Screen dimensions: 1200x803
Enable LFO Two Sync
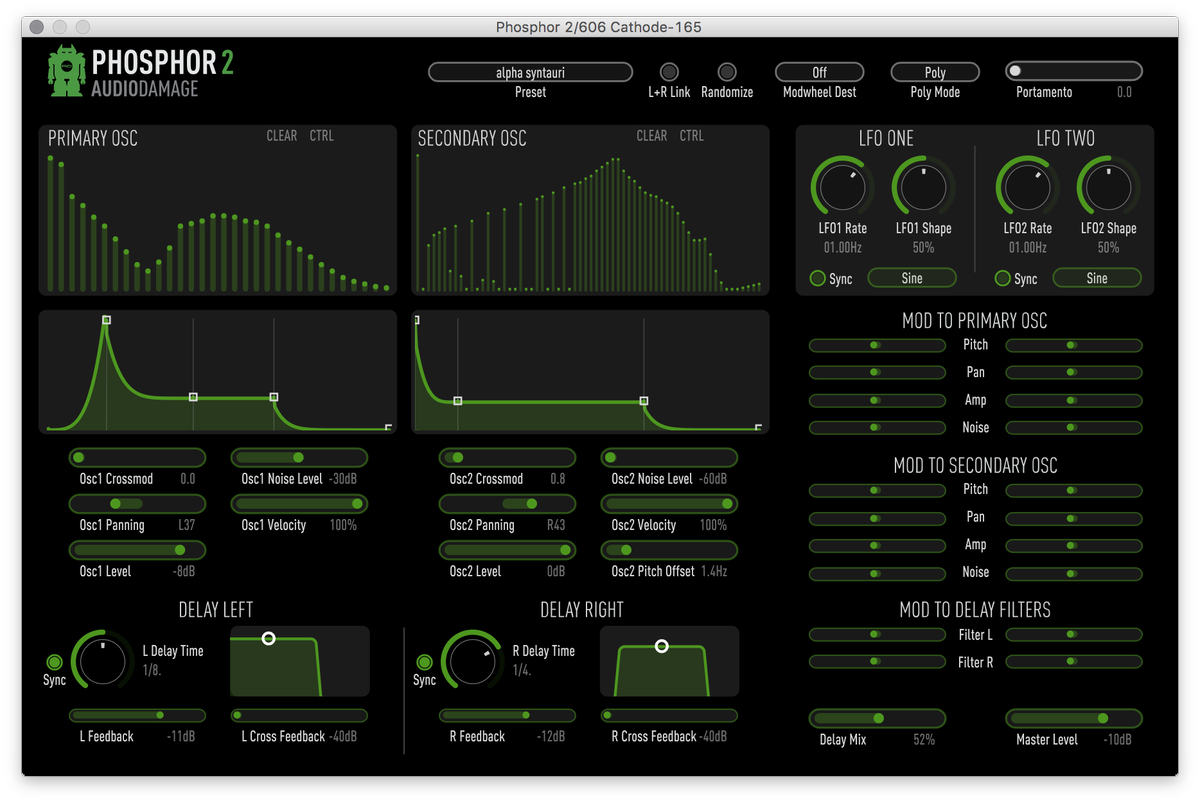tap(1002, 278)
